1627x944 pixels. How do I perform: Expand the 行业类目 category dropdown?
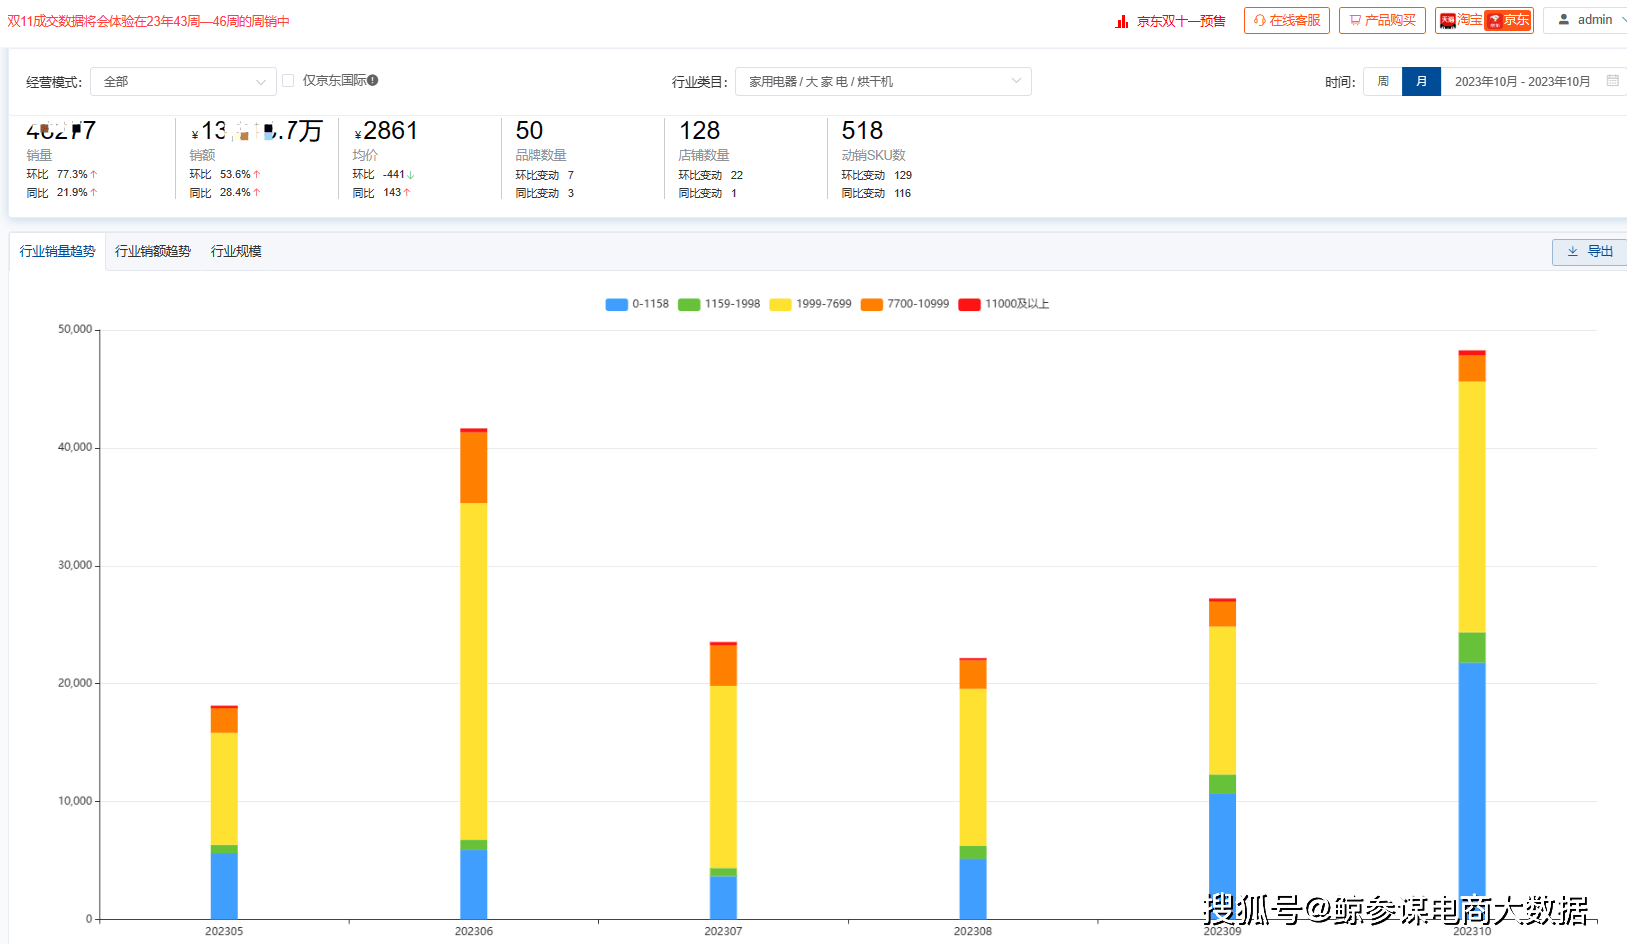point(883,81)
